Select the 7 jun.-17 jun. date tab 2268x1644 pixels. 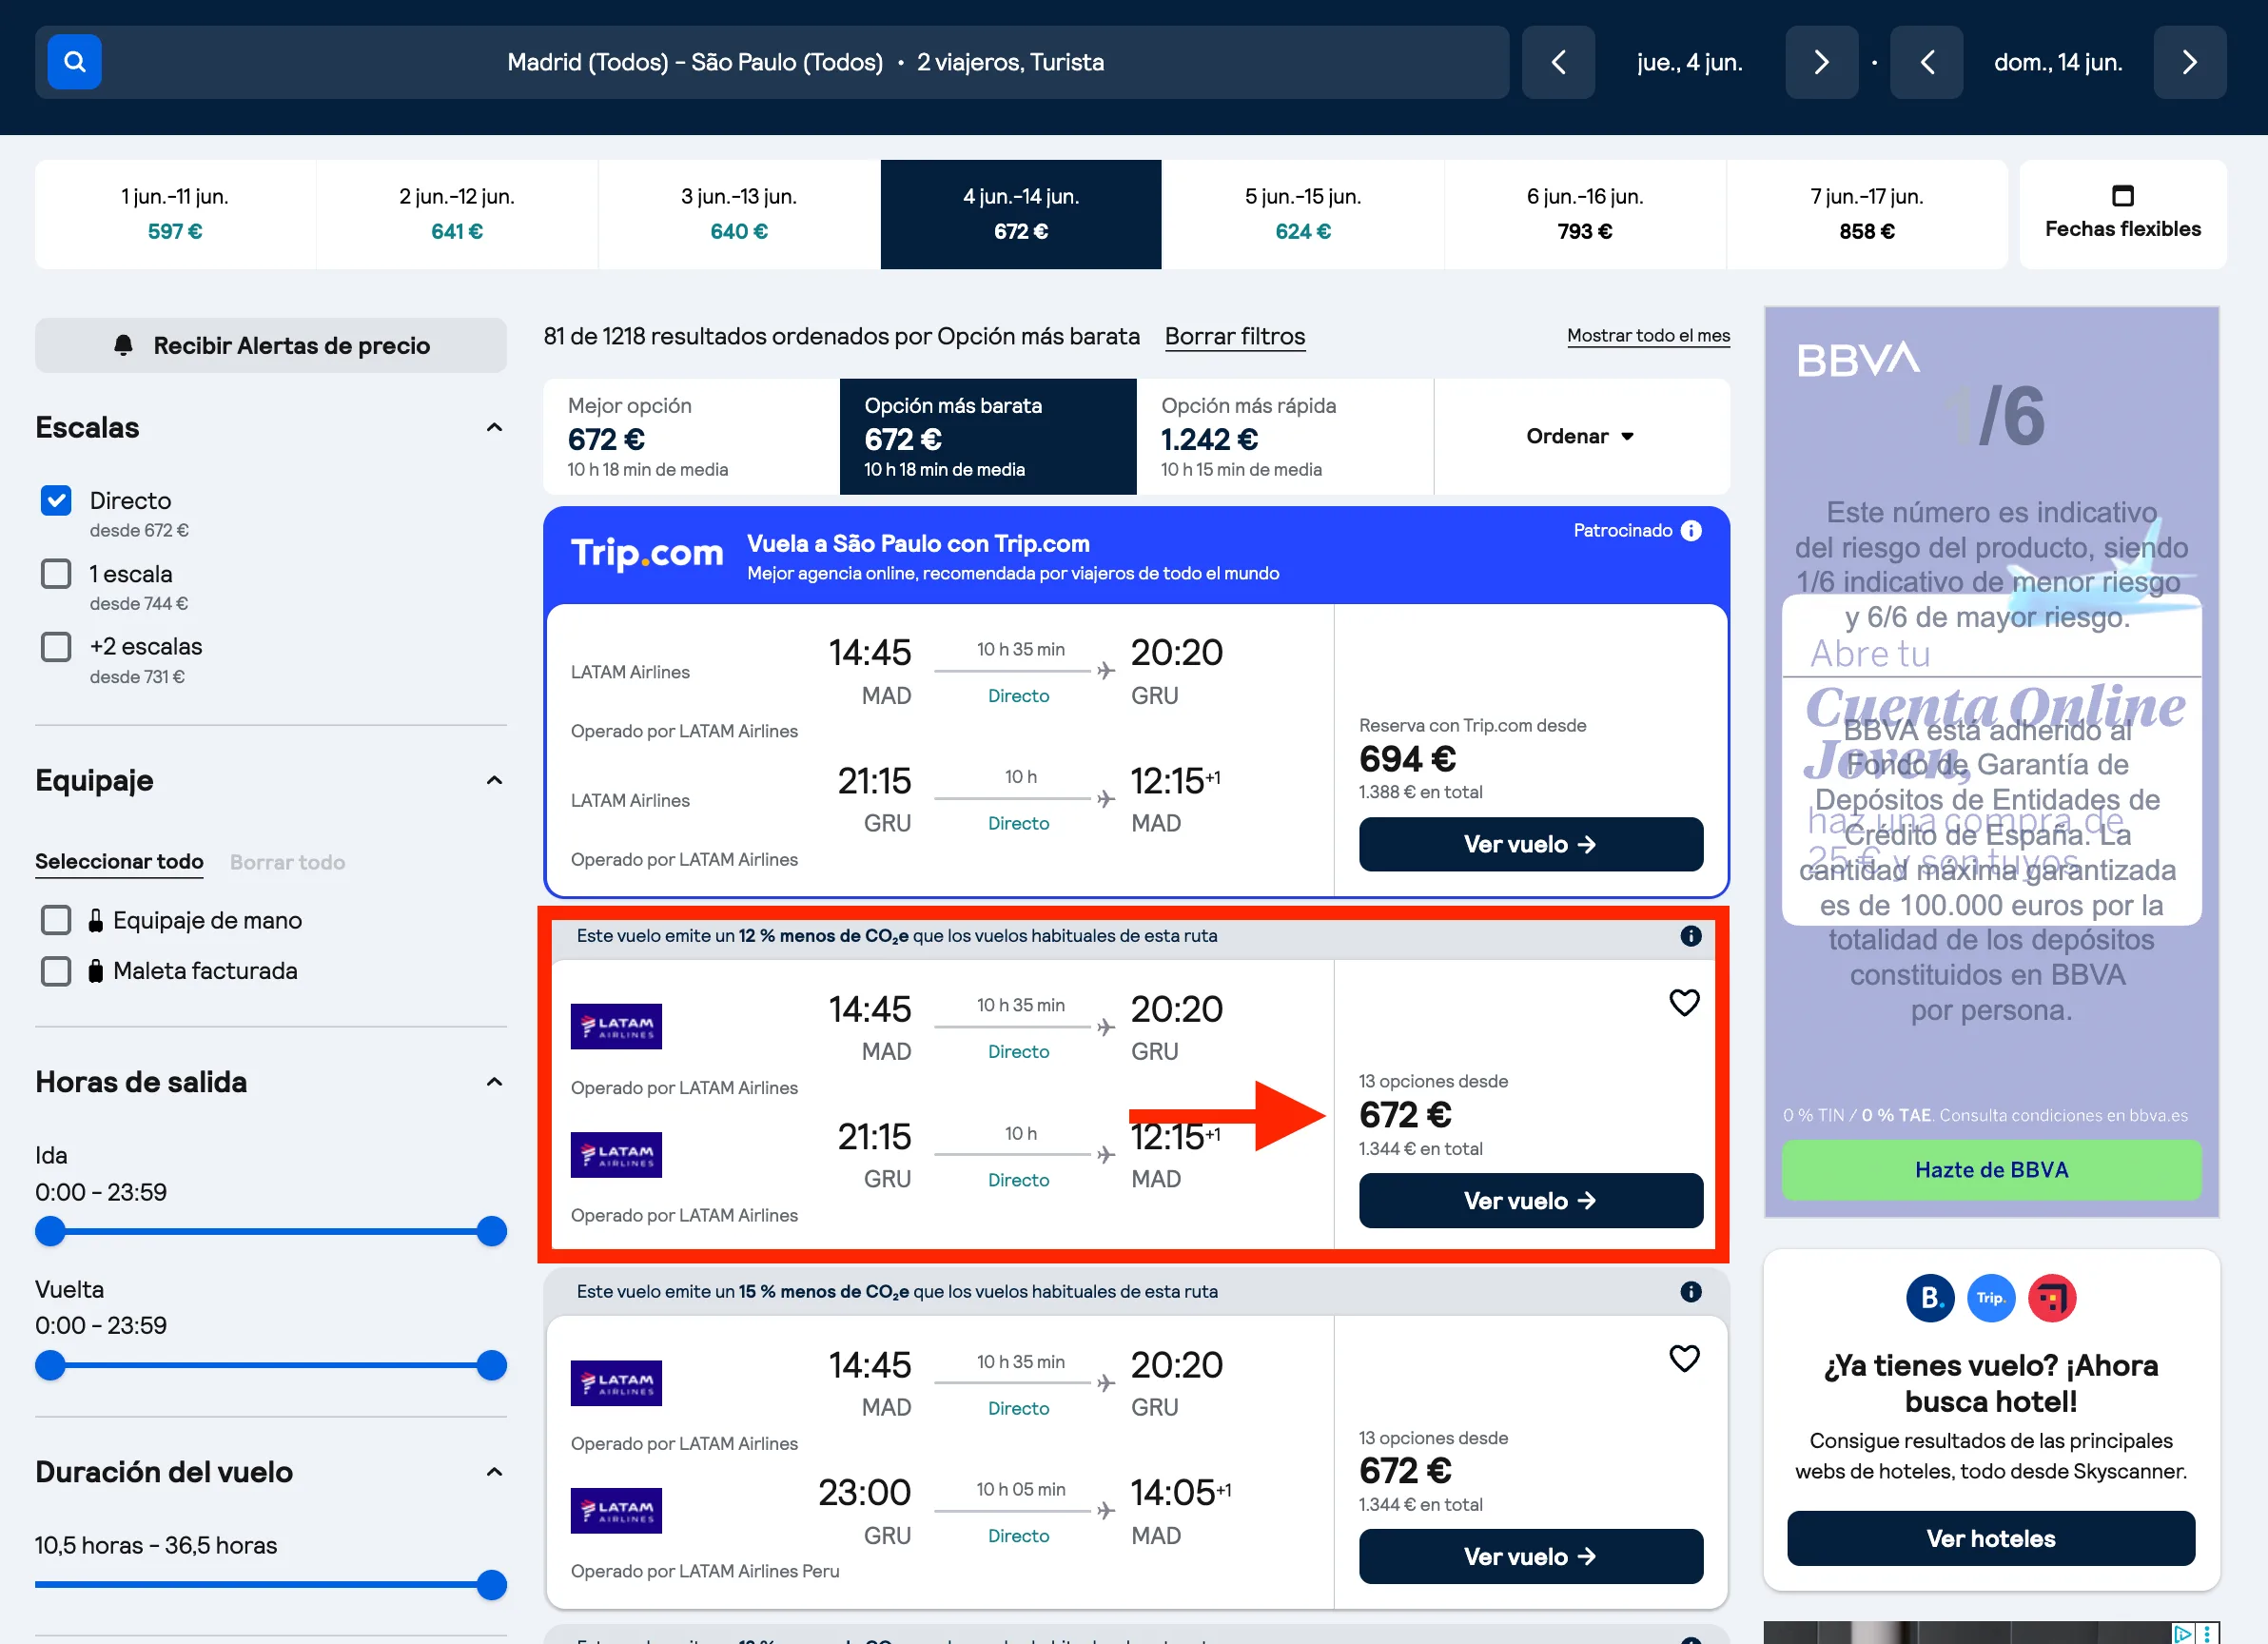point(1867,214)
